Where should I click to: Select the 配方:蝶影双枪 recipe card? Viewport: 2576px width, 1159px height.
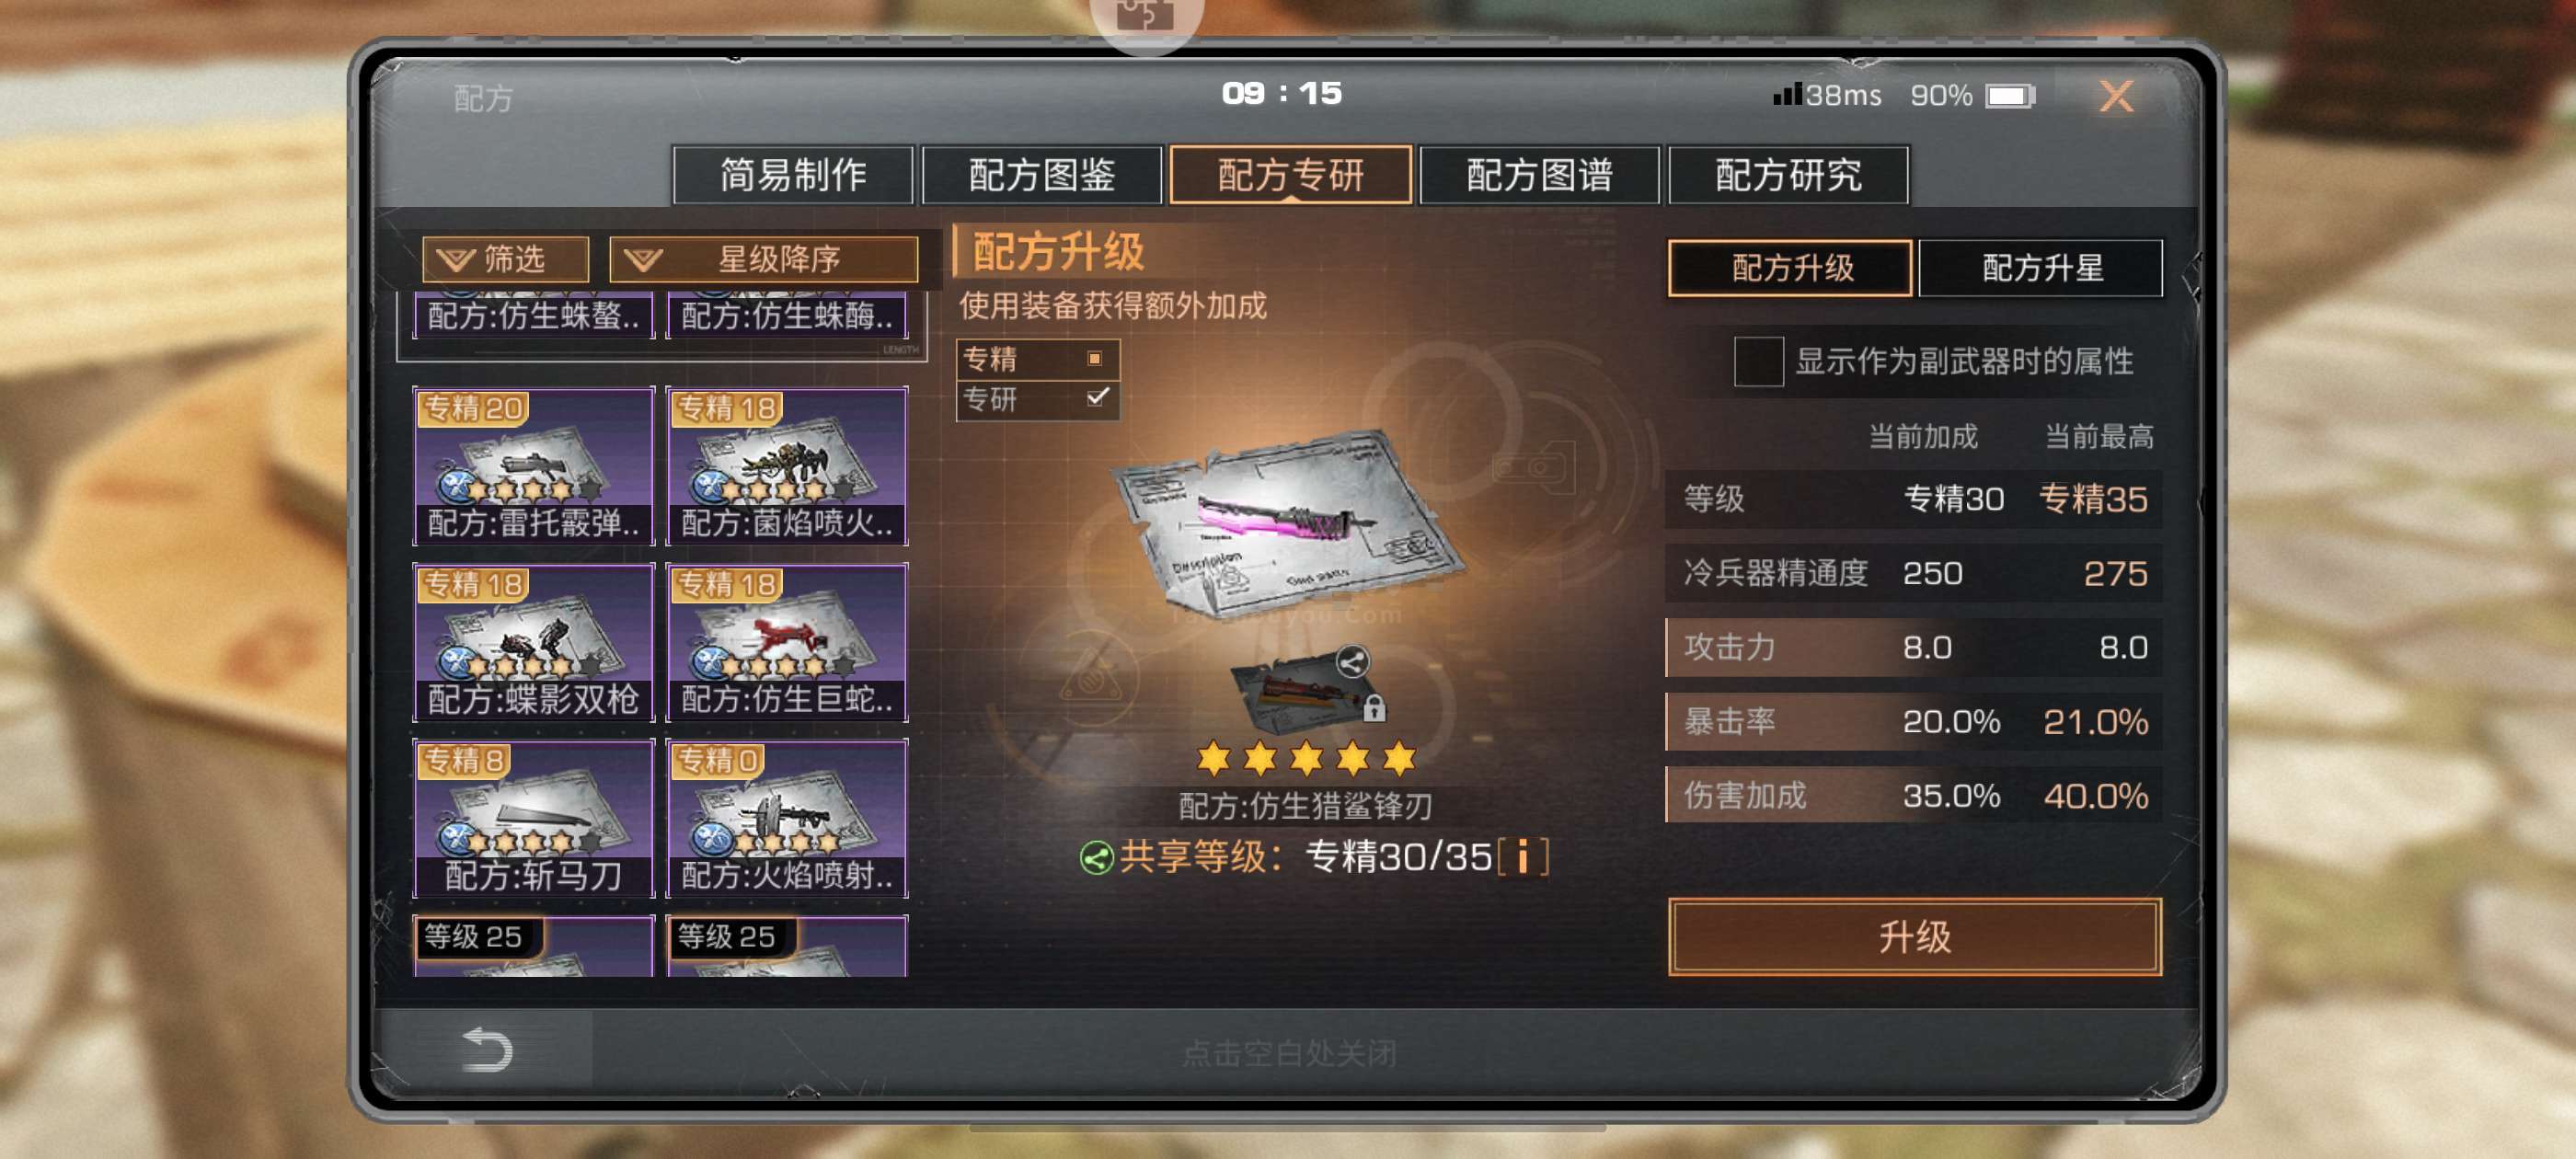coord(533,642)
